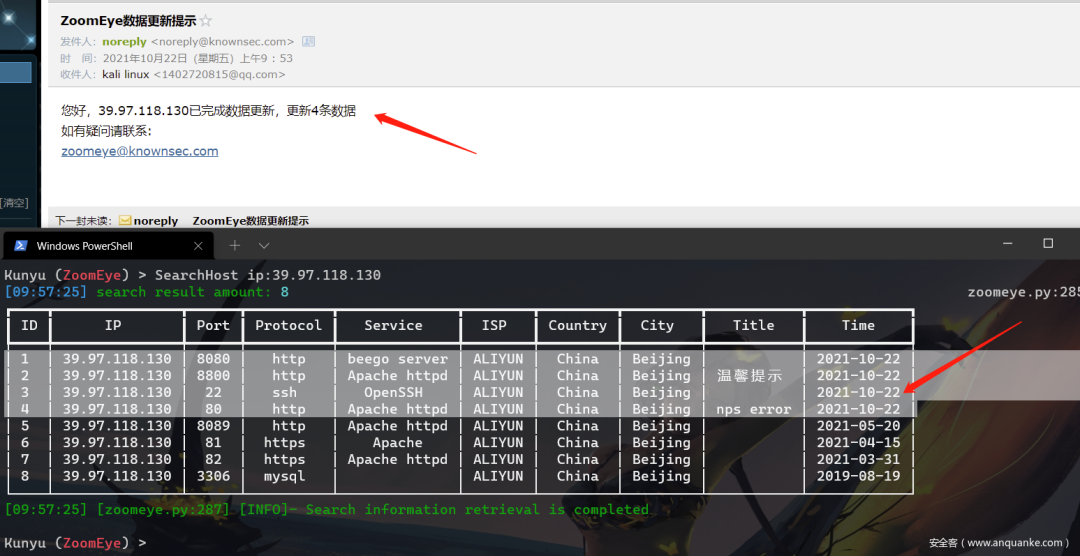
Task: Click the ID column header
Action: click(30, 325)
